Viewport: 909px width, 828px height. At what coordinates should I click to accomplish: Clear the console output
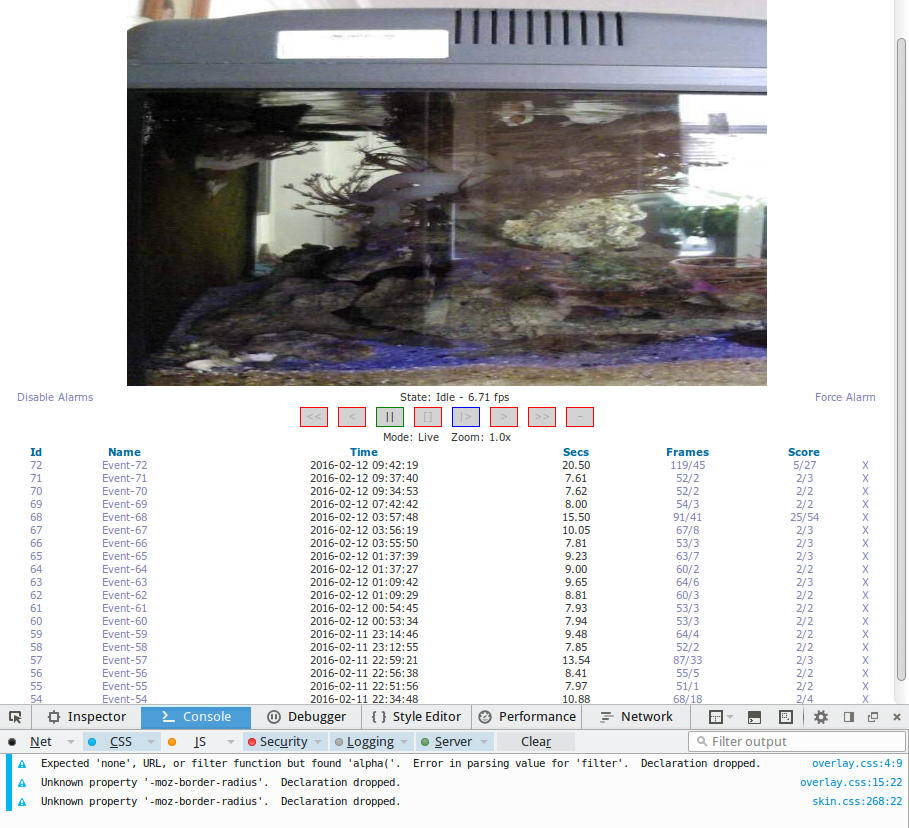point(536,742)
